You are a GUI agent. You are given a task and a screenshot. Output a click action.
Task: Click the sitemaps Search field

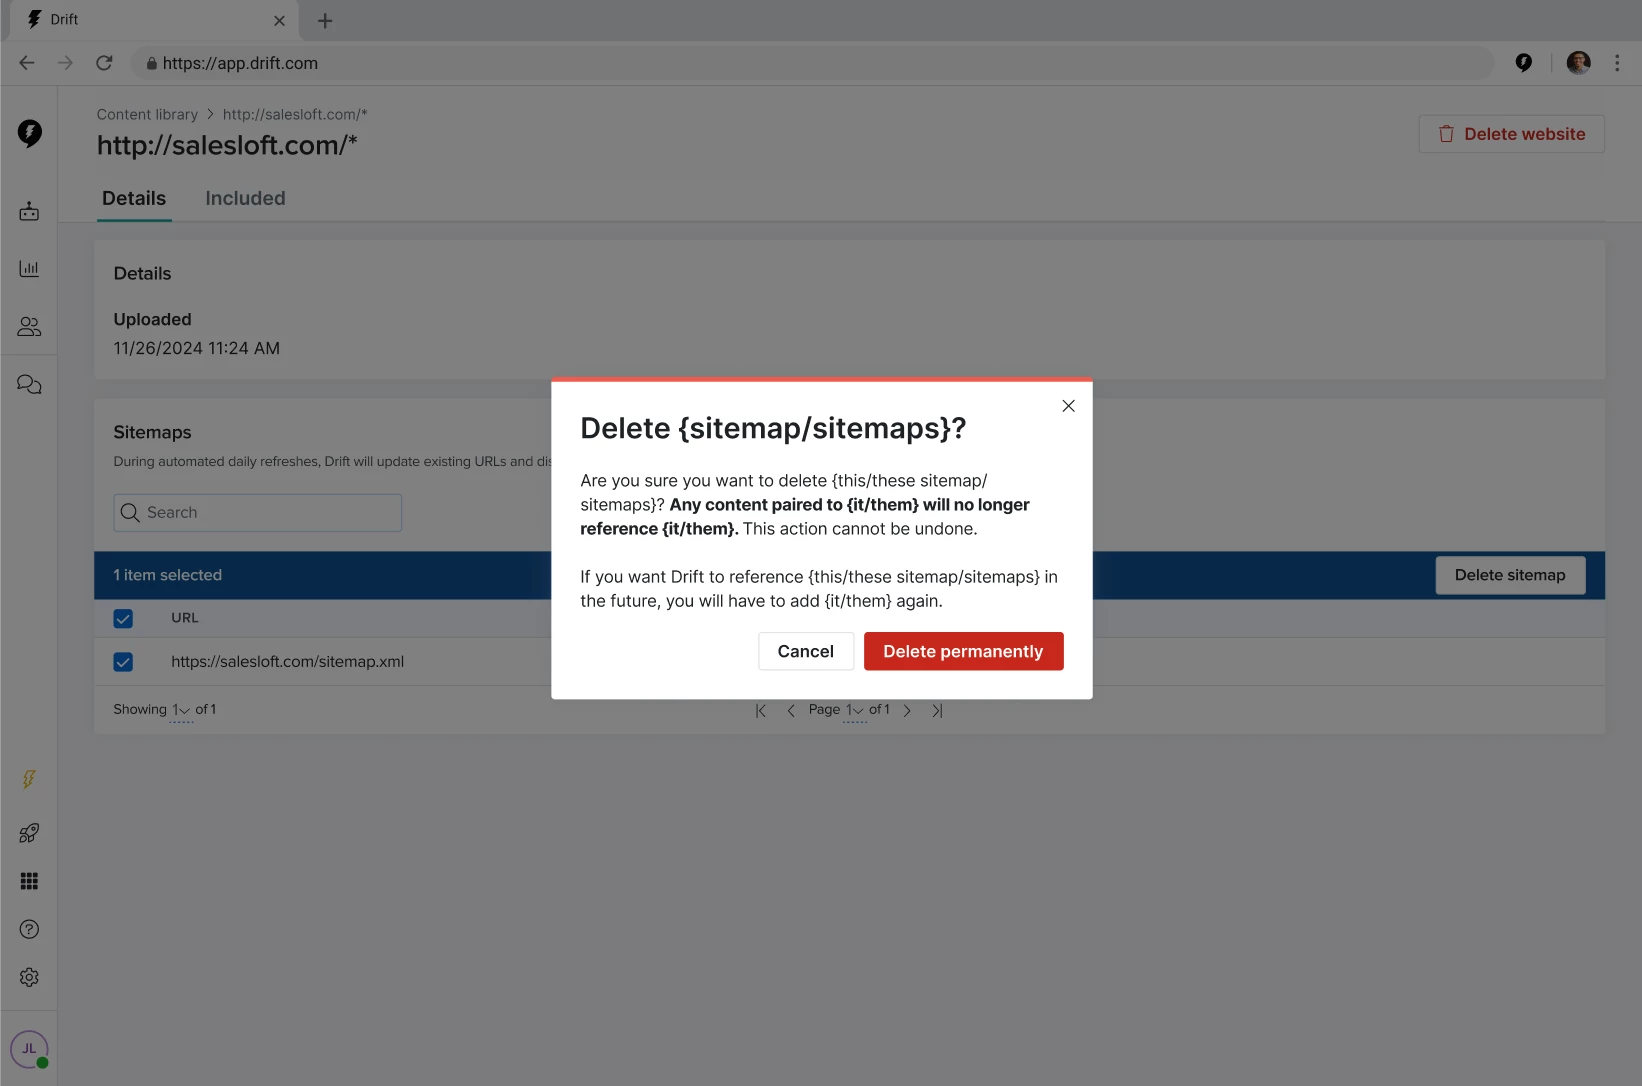(258, 513)
